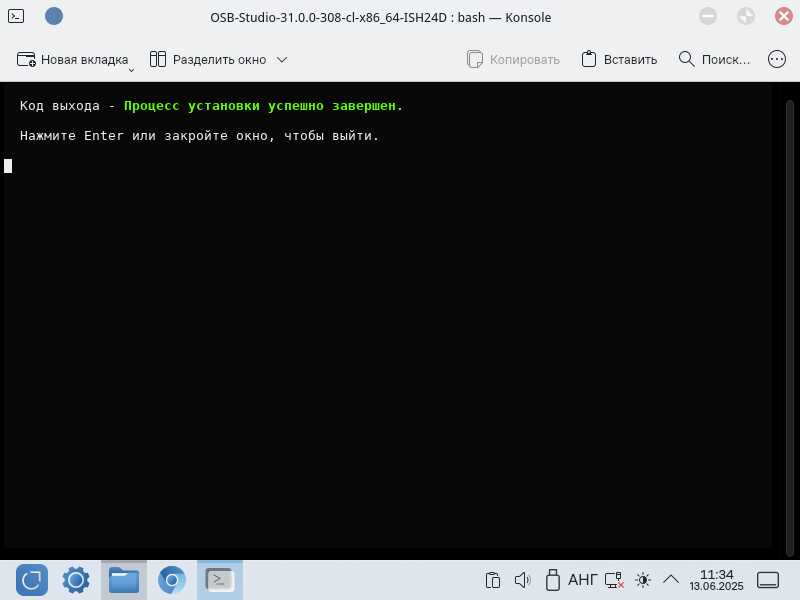Viewport: 800px width, 600px height.
Task: Expand the Разделить окно chevron
Action: click(x=282, y=60)
